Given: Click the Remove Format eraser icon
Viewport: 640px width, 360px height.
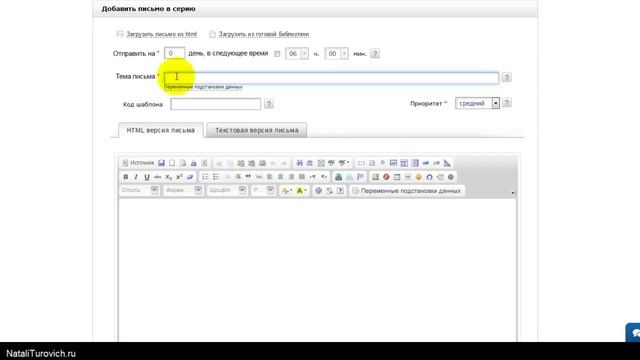Looking at the screenshot, I should pyautogui.click(x=190, y=177).
